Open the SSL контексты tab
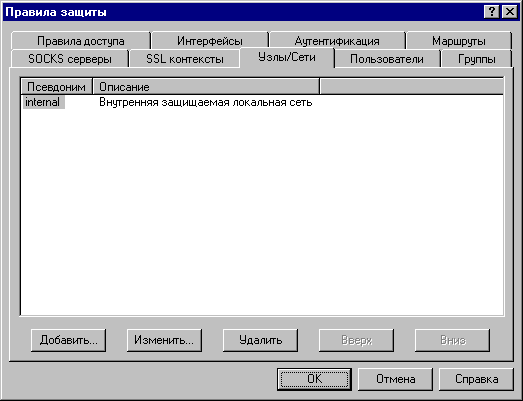523x401 pixels. coord(185,59)
